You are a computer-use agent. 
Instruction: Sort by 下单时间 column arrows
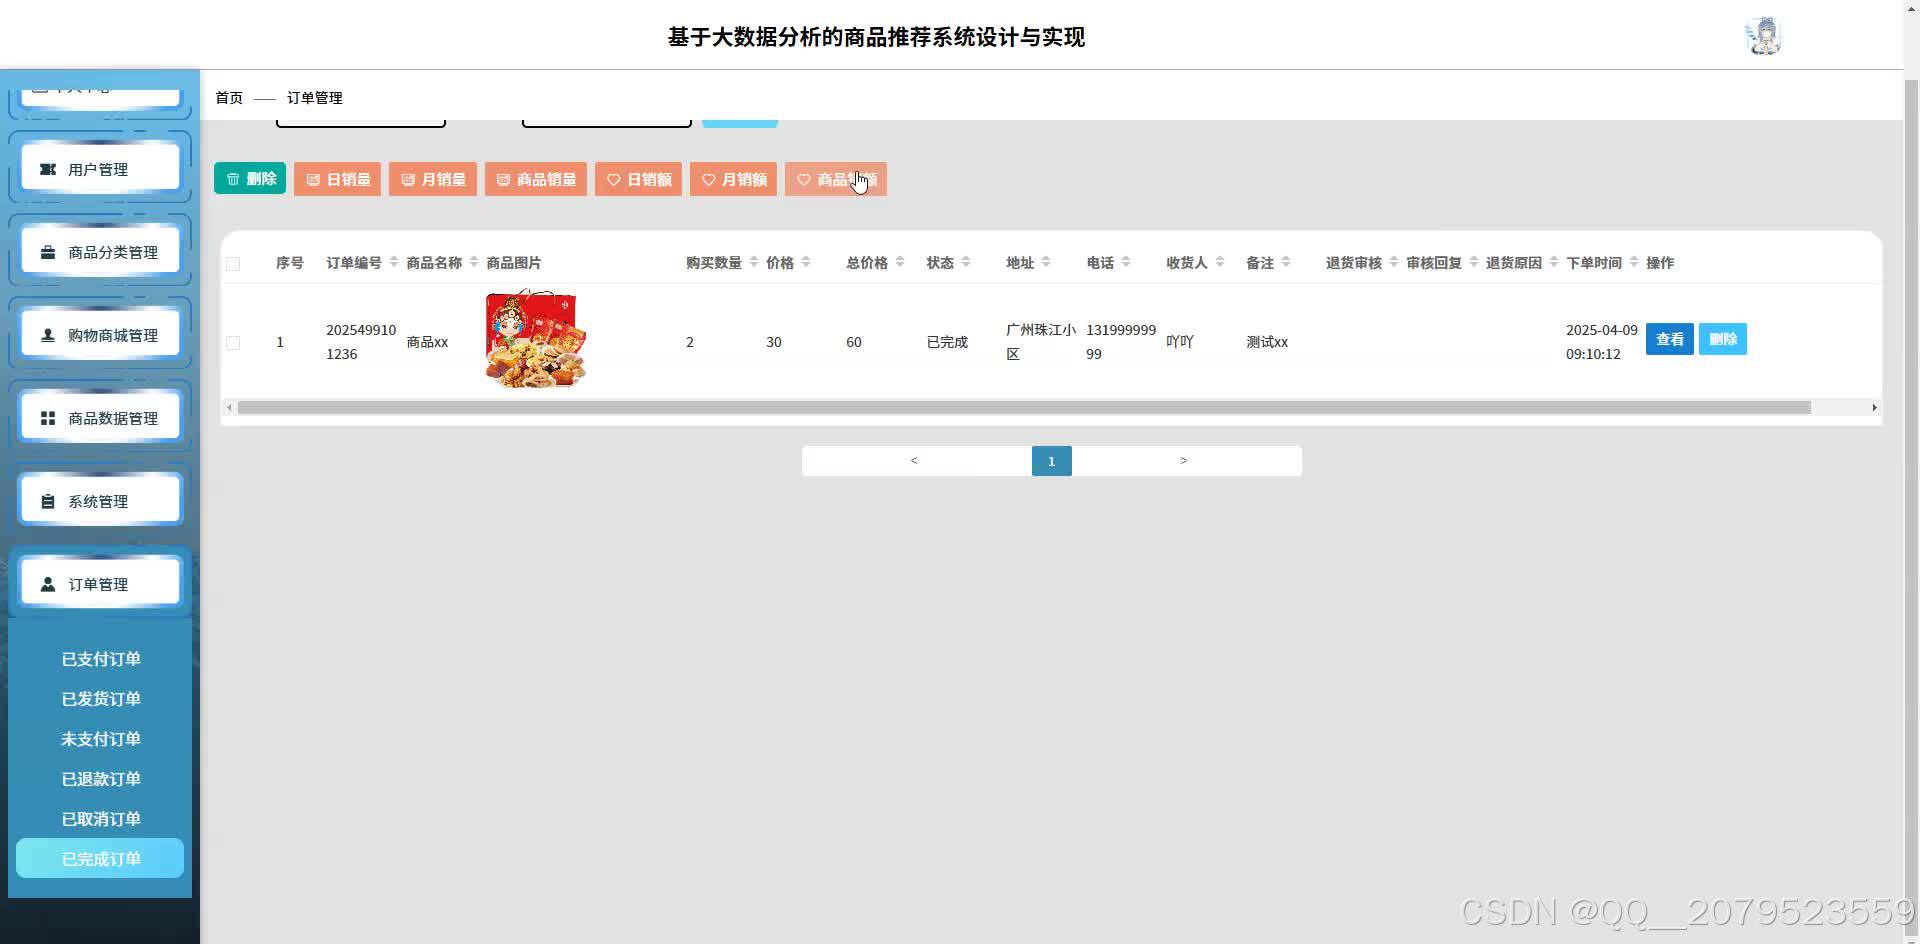[1634, 262]
